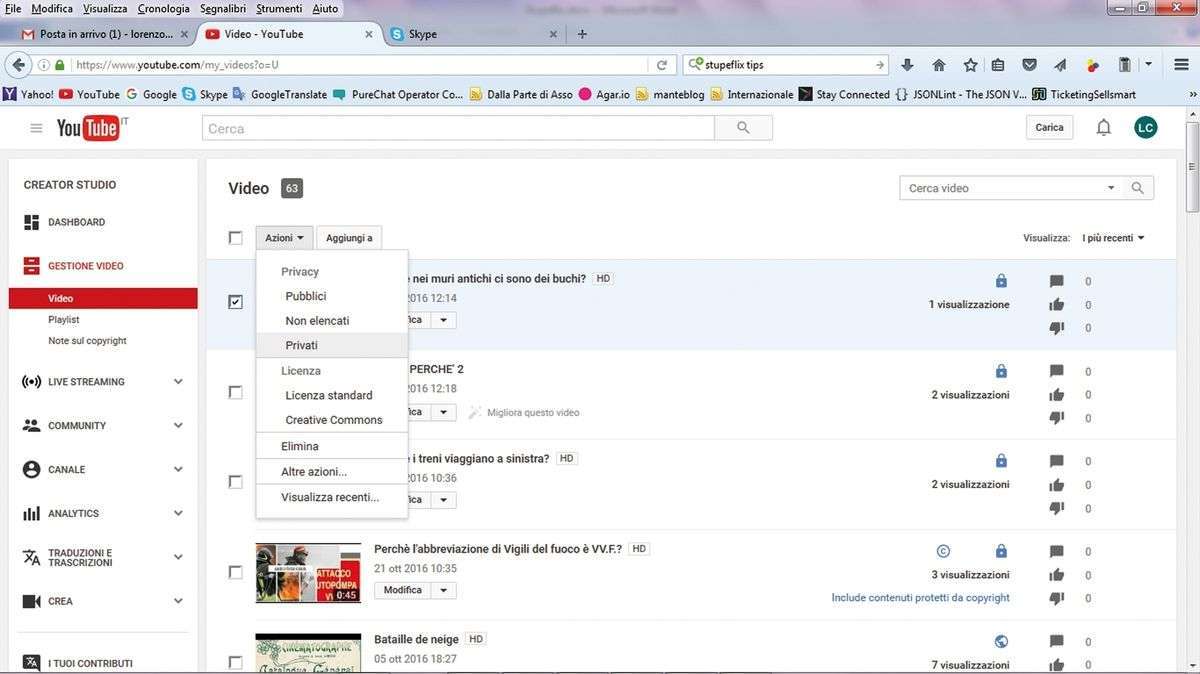Click in the YouTube Cerca search field

point(458,128)
